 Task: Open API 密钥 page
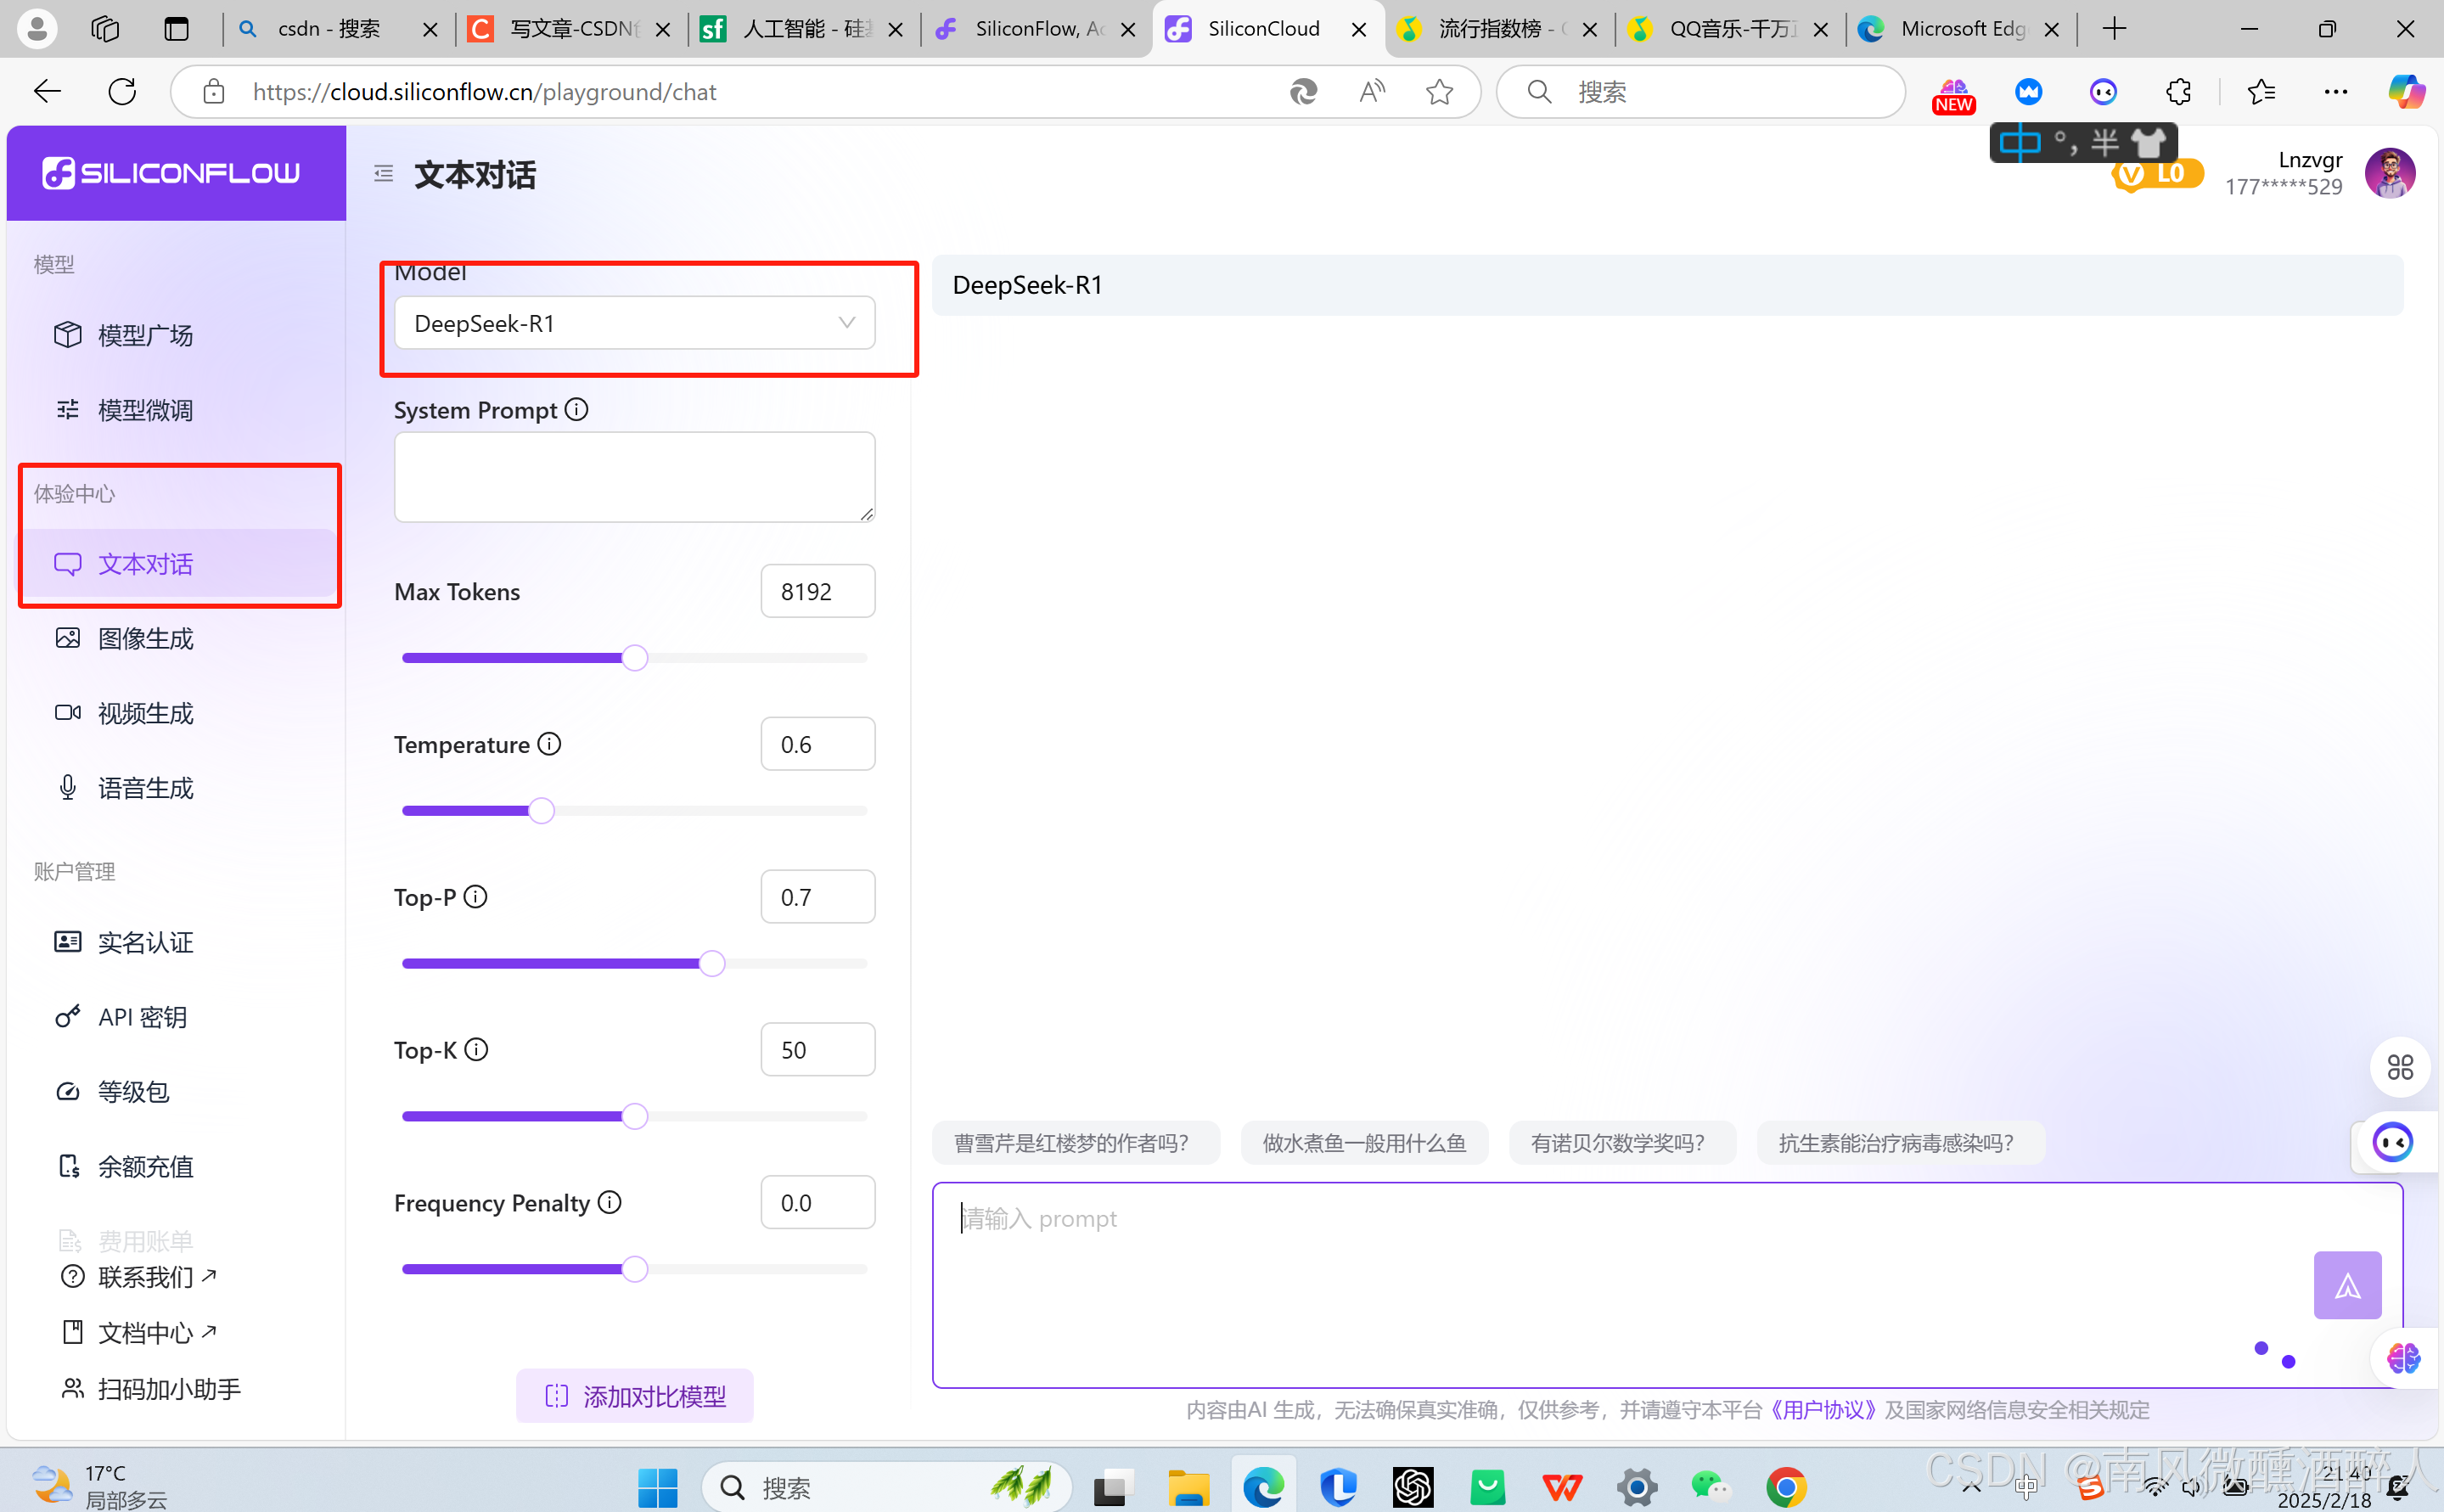pyautogui.click(x=142, y=1017)
